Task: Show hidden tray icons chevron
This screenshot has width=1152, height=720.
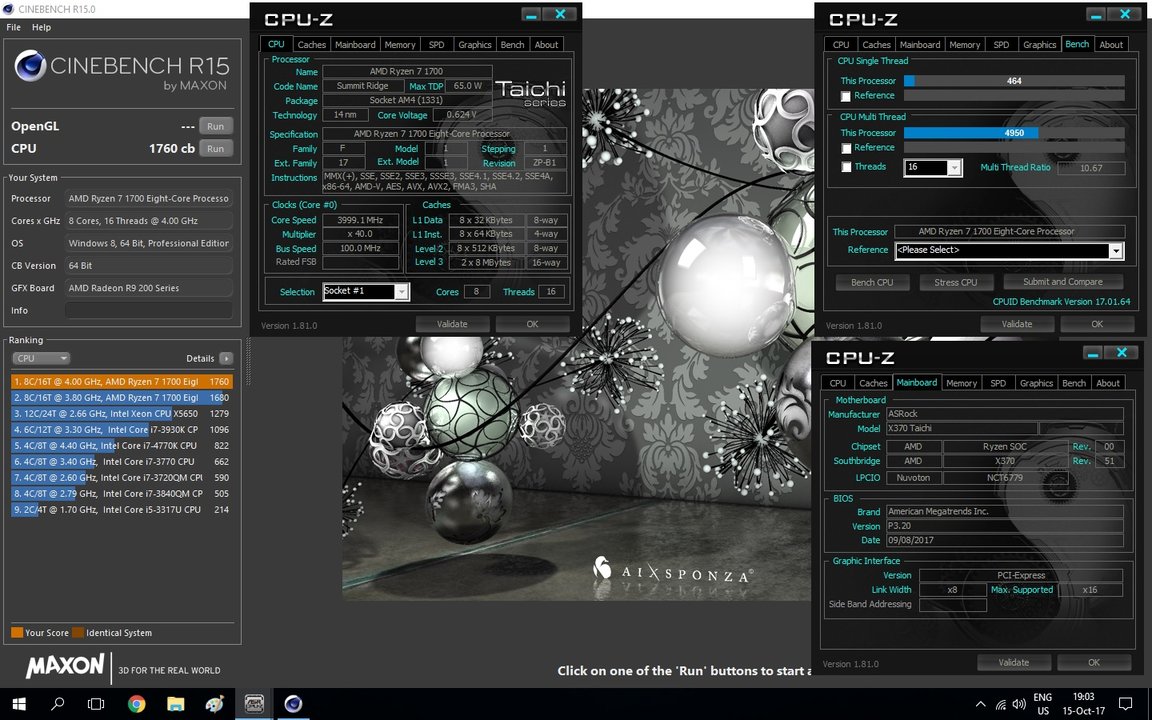Action: click(980, 704)
